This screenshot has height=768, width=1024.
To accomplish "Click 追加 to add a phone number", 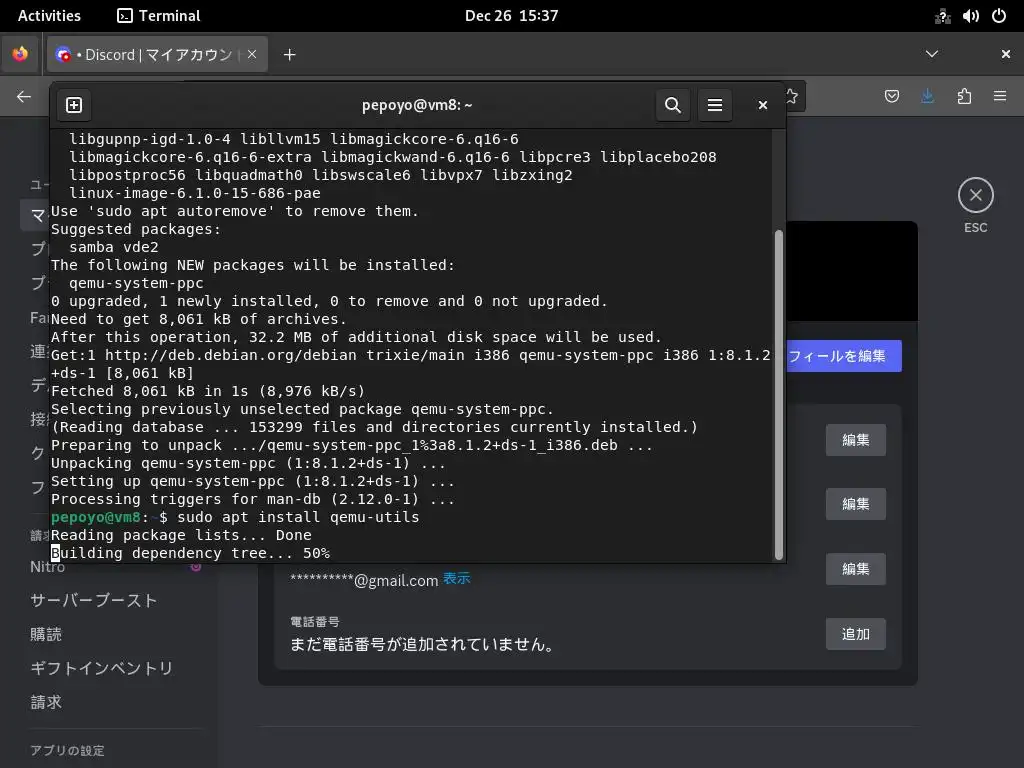I will (856, 634).
